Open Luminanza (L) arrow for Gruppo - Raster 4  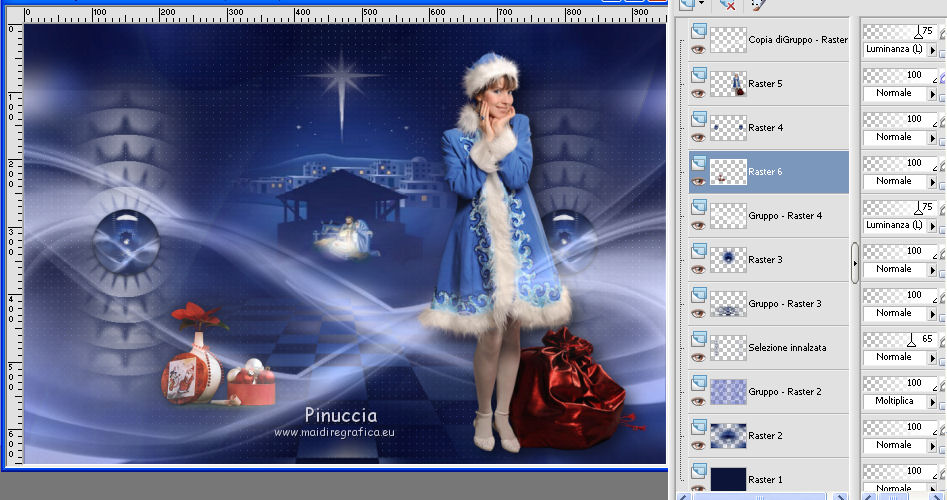(x=932, y=226)
